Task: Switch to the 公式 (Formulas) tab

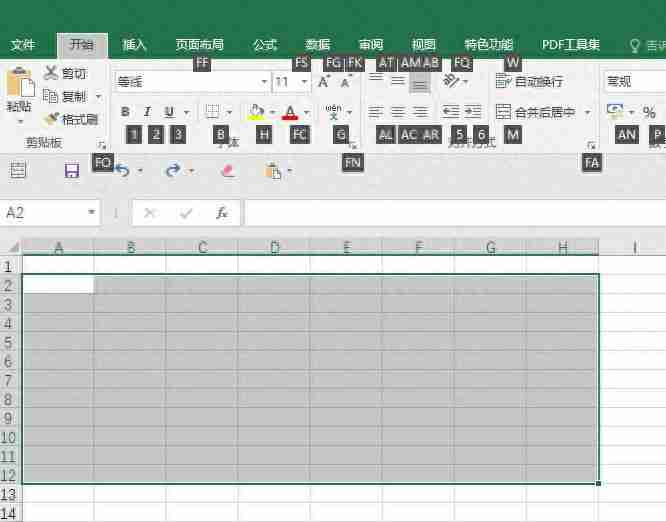Action: [x=265, y=45]
